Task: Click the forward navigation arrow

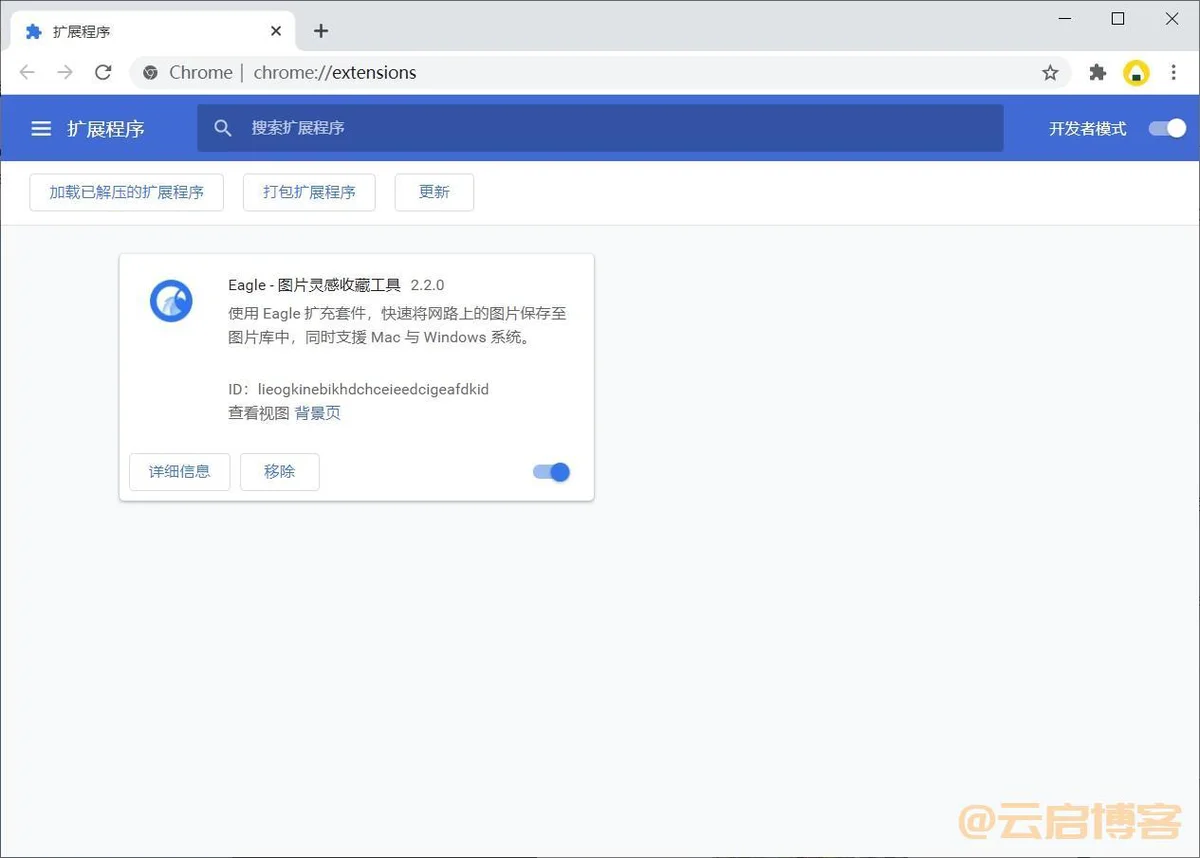Action: point(65,73)
